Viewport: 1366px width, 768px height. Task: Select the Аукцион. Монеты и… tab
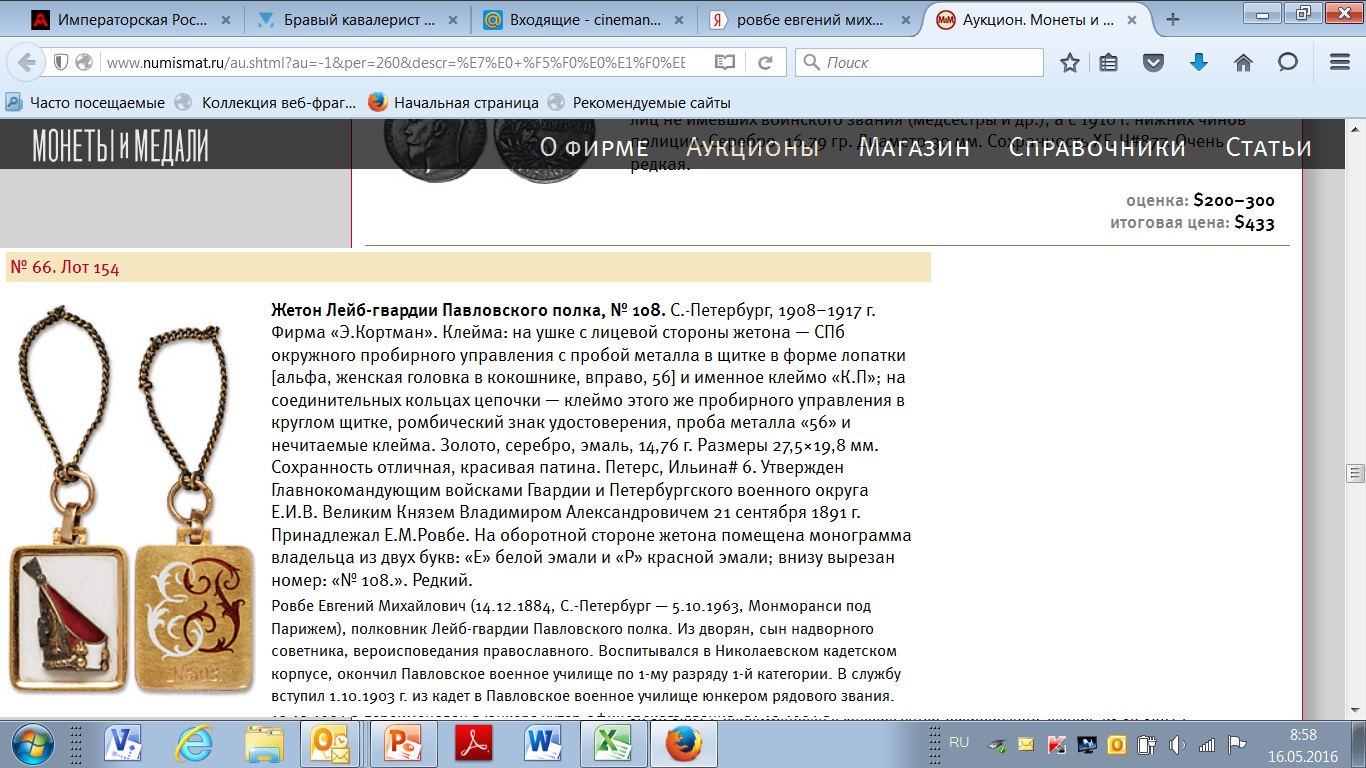click(1035, 19)
